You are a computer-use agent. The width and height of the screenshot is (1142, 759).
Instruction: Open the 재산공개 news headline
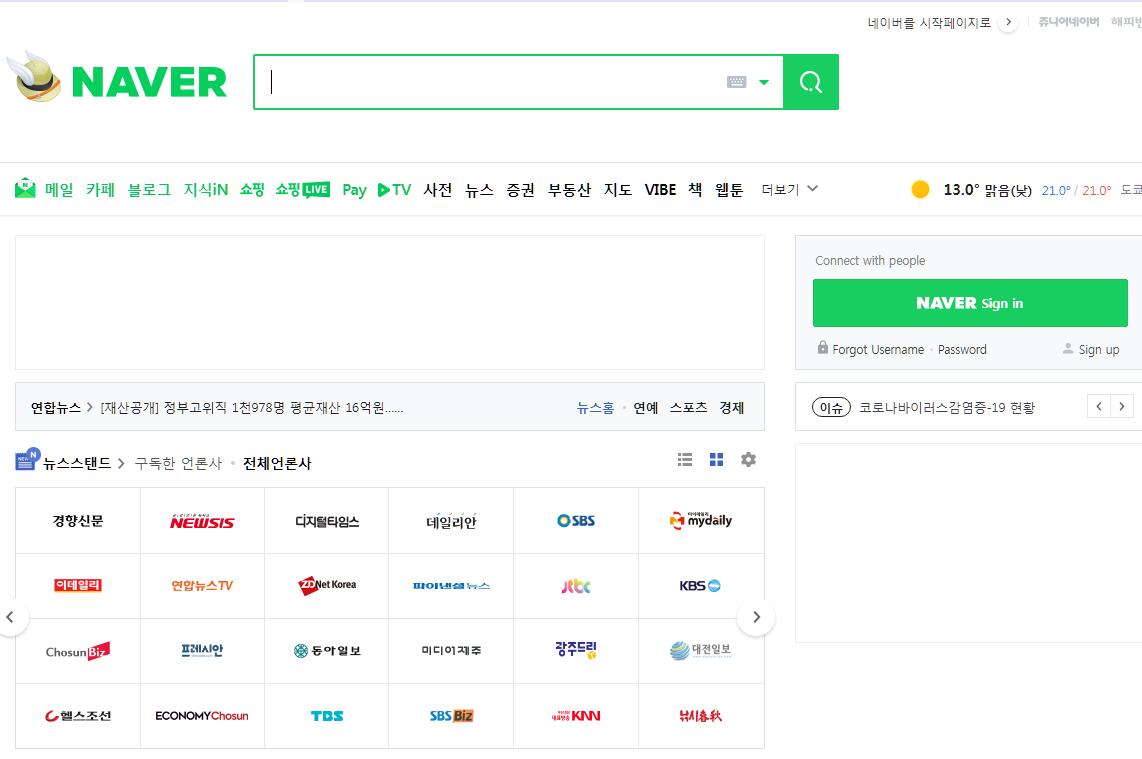251,408
